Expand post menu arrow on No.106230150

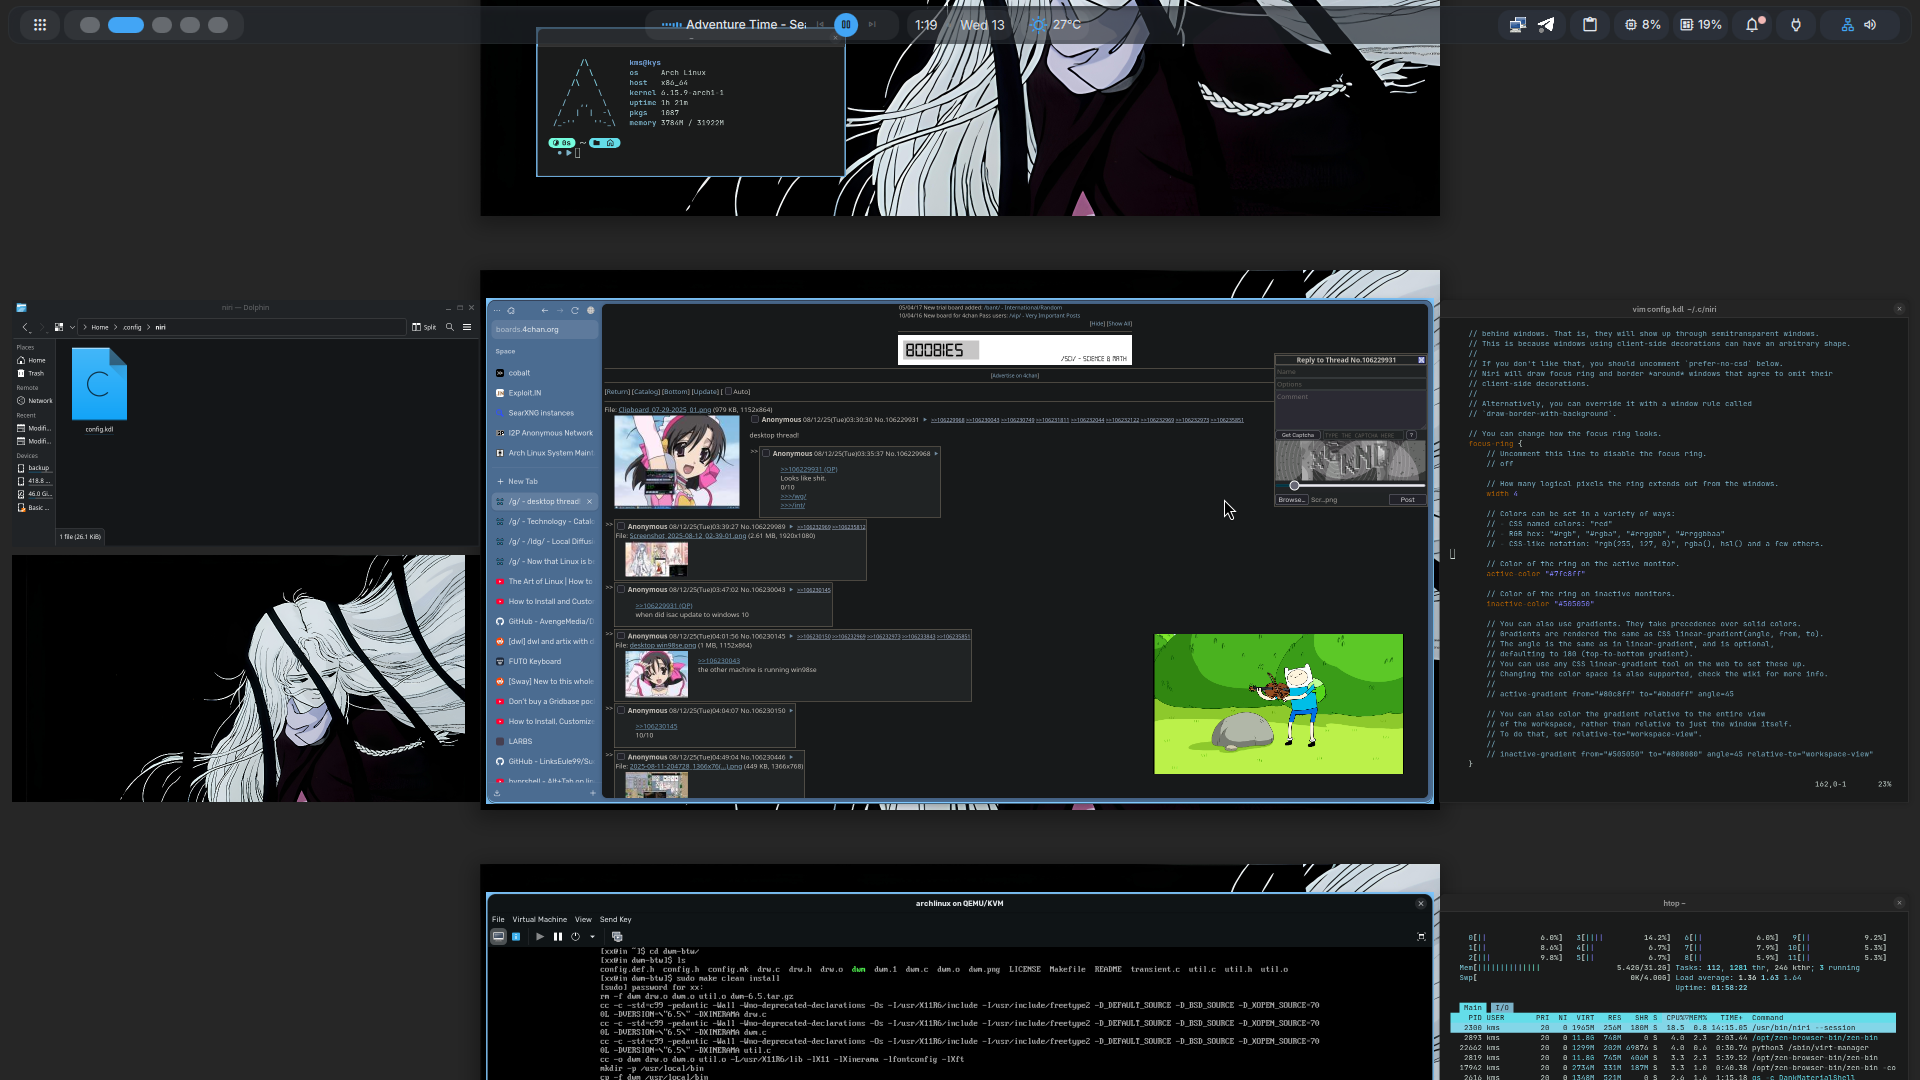click(791, 711)
